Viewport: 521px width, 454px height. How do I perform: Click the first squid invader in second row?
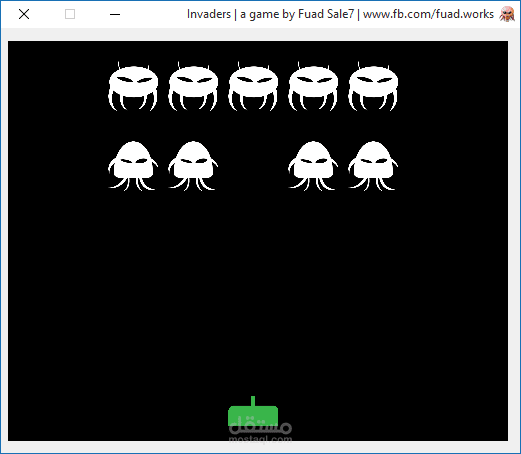(133, 166)
